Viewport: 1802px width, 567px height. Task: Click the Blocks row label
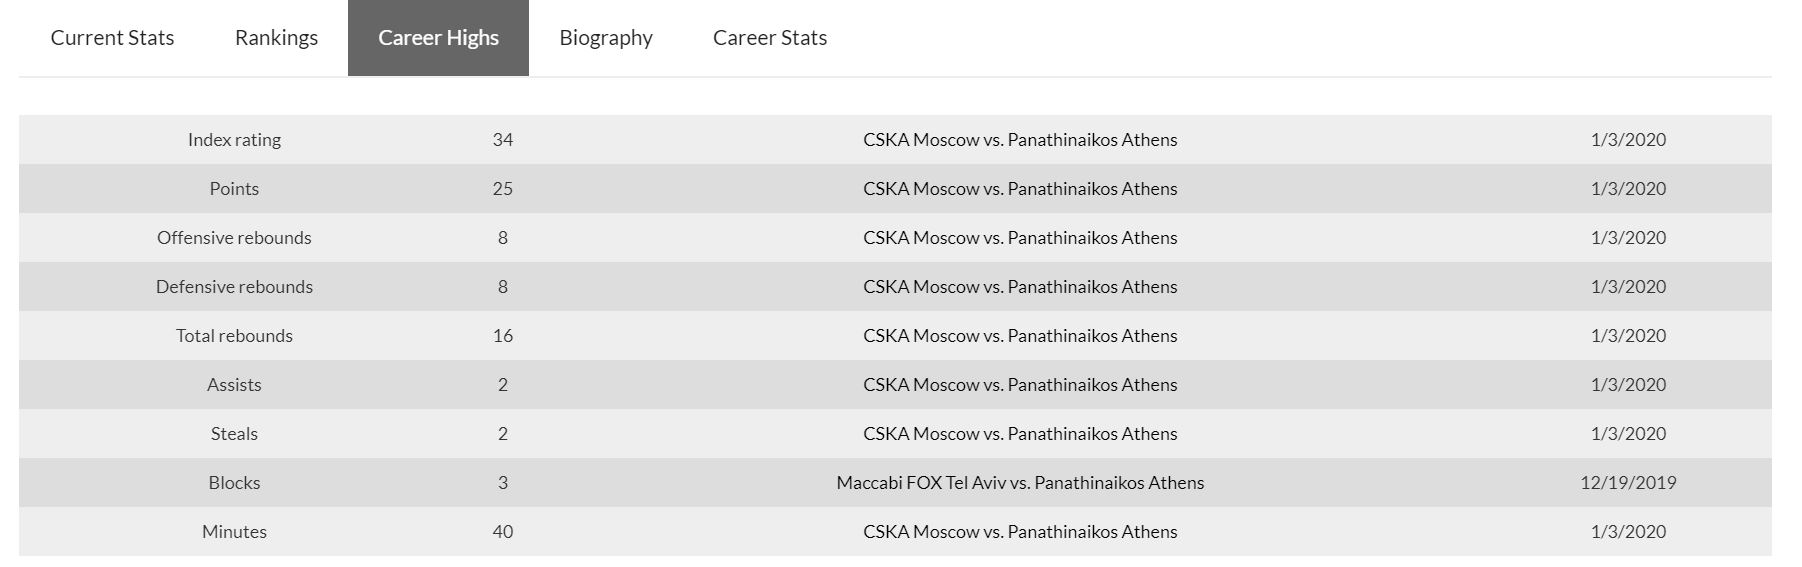pos(234,483)
